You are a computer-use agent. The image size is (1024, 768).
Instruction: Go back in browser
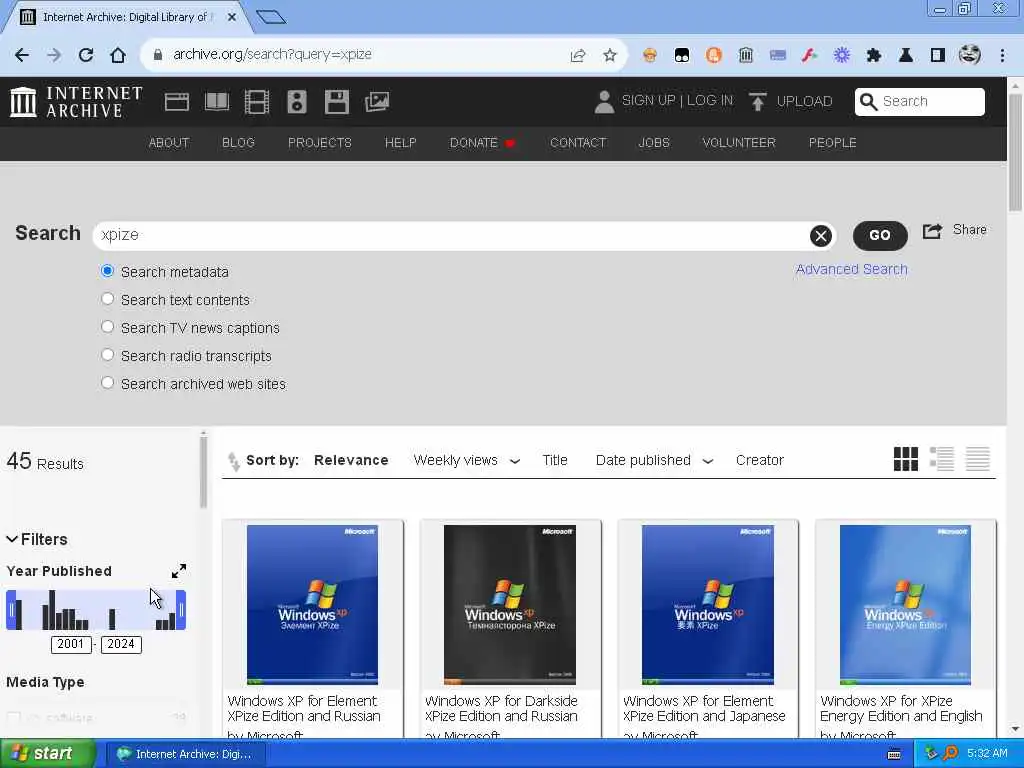[x=22, y=55]
